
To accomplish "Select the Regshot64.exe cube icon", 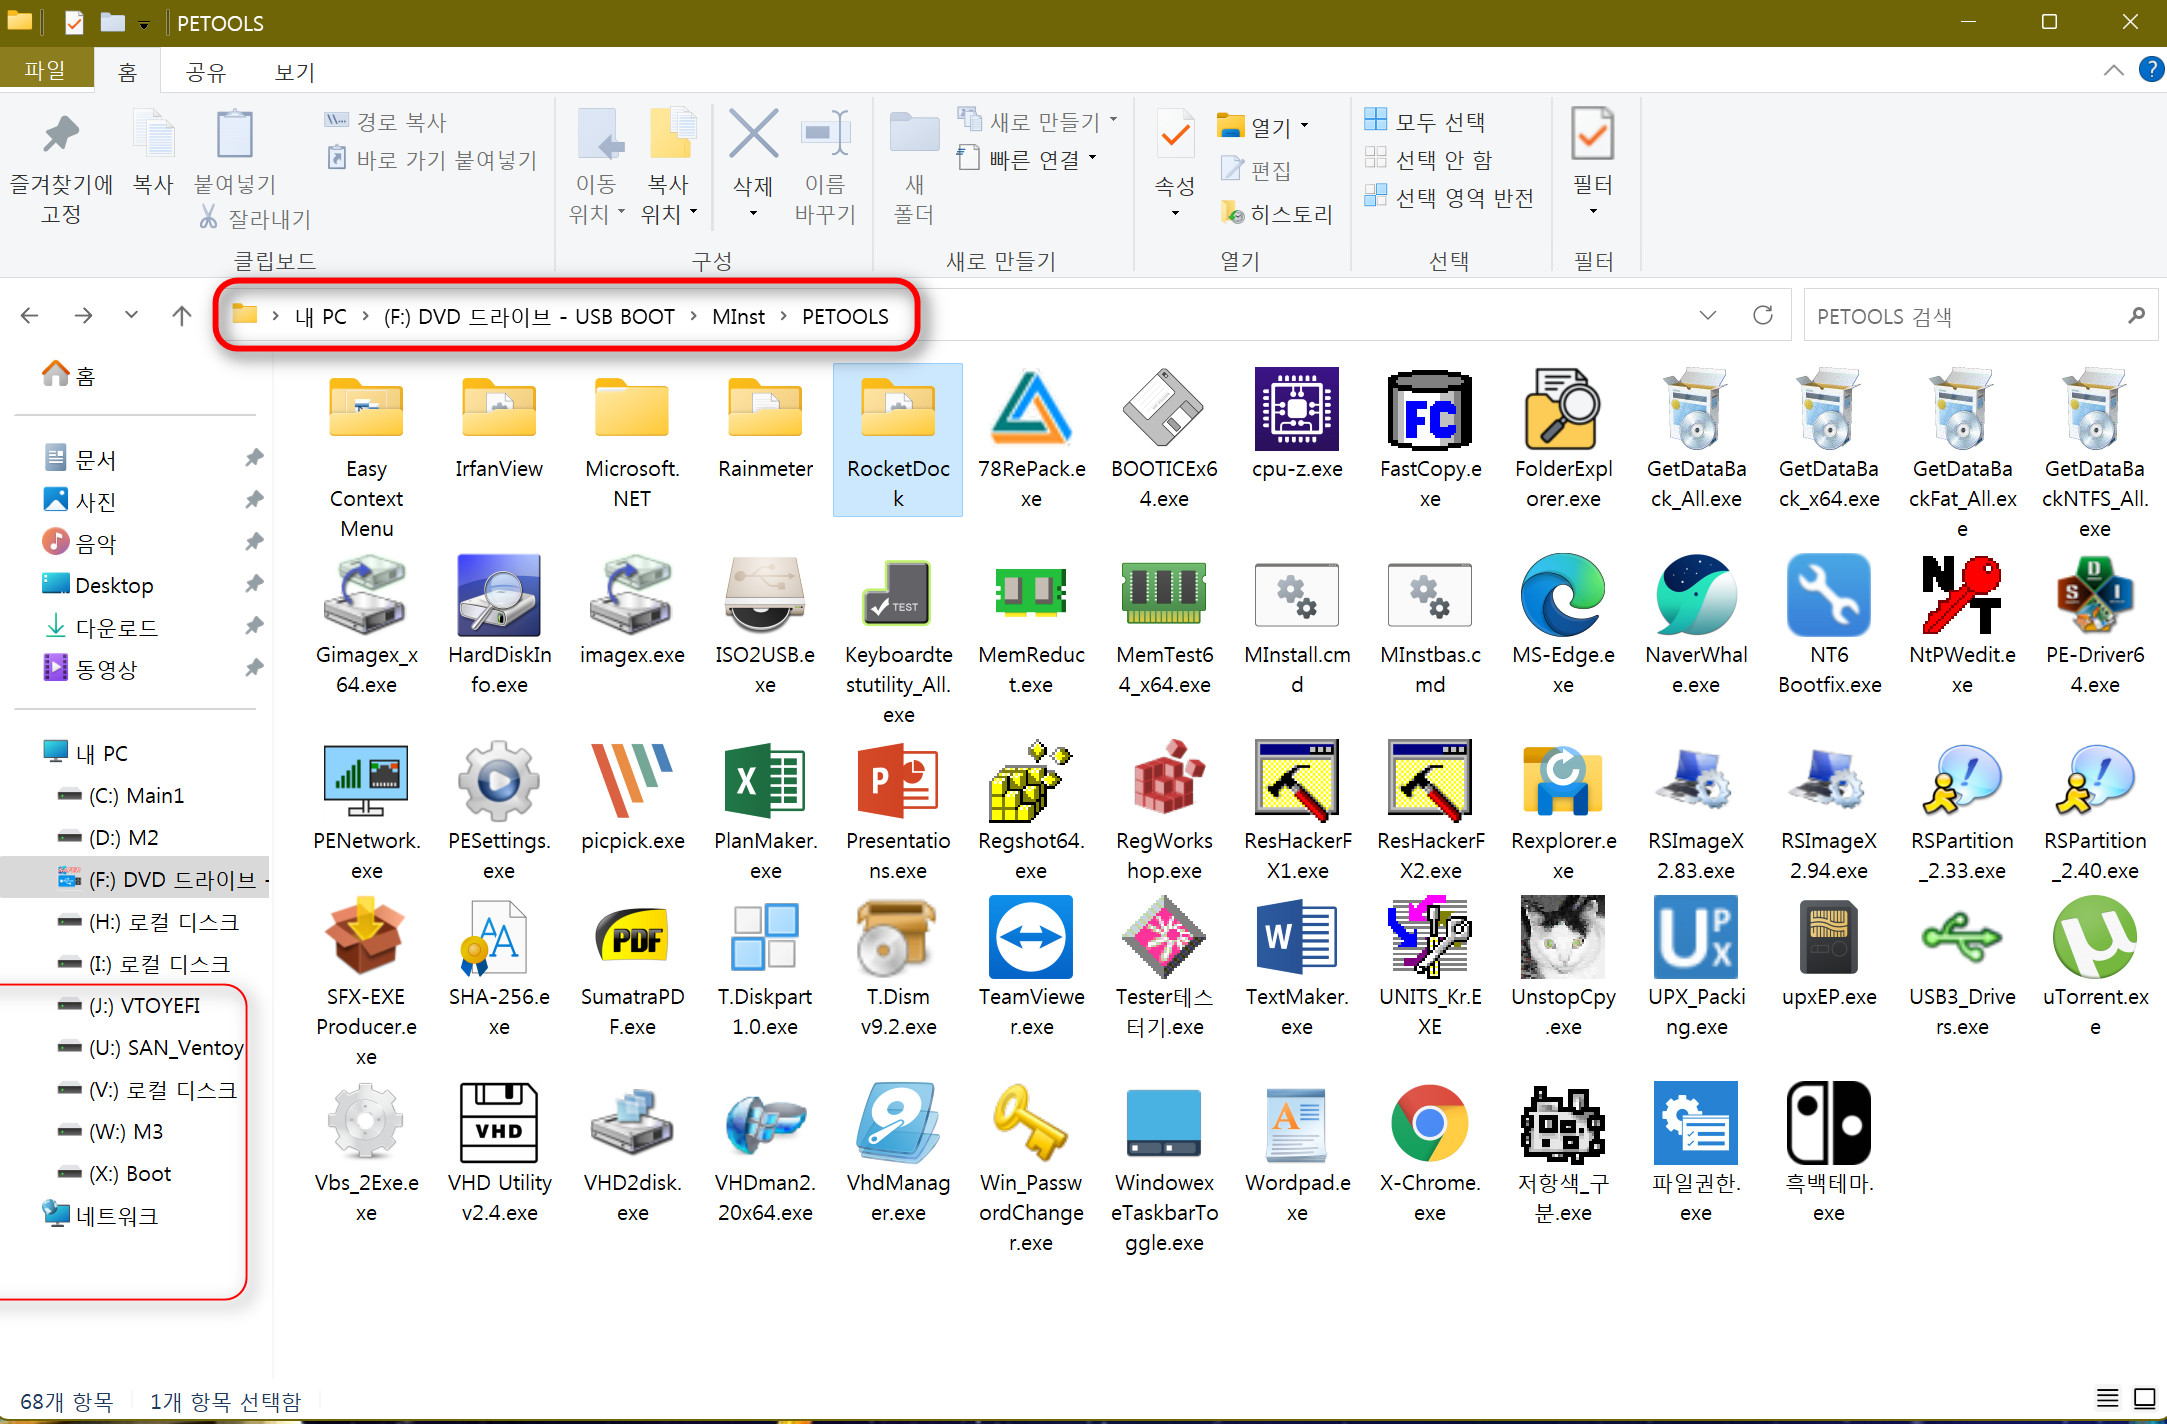I will pyautogui.click(x=1031, y=782).
